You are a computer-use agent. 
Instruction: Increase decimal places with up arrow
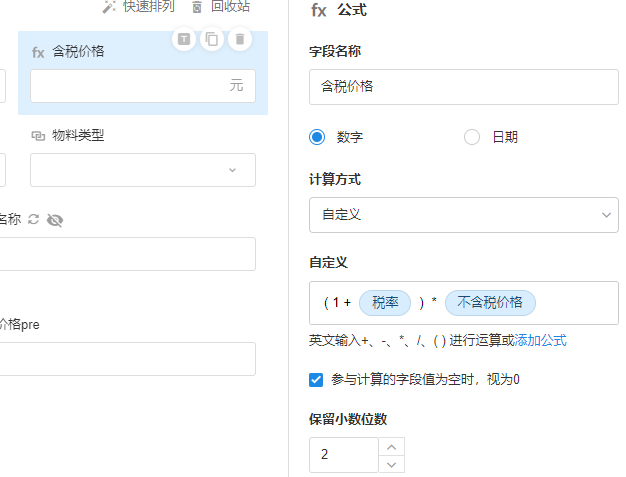pyautogui.click(x=392, y=447)
